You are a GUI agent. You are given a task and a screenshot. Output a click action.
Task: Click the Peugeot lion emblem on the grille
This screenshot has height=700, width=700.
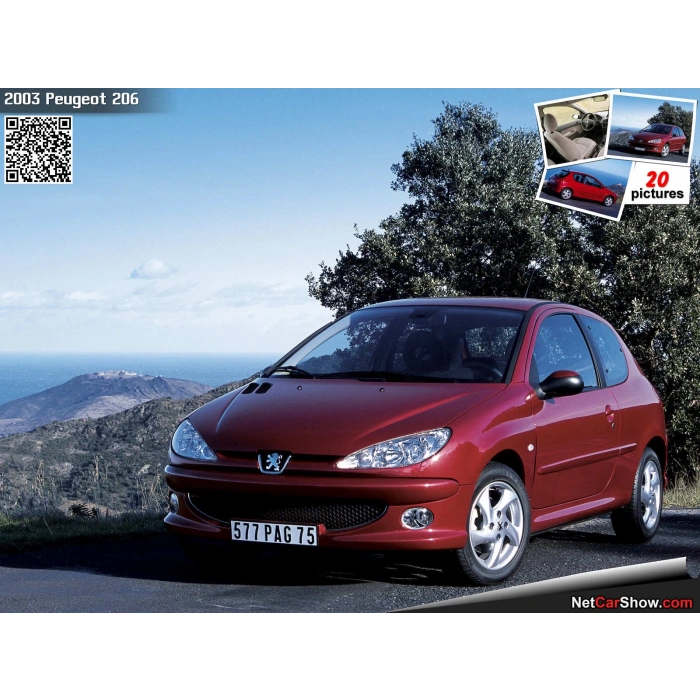[273, 461]
